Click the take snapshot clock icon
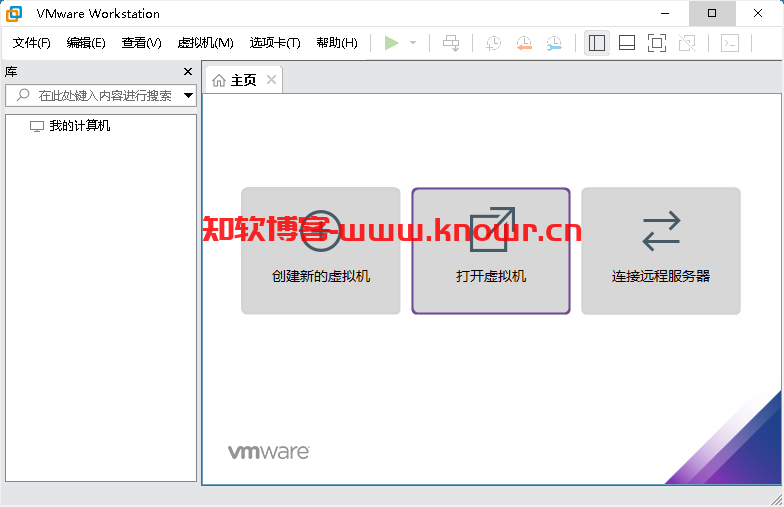The width and height of the screenshot is (784, 507). 493,43
